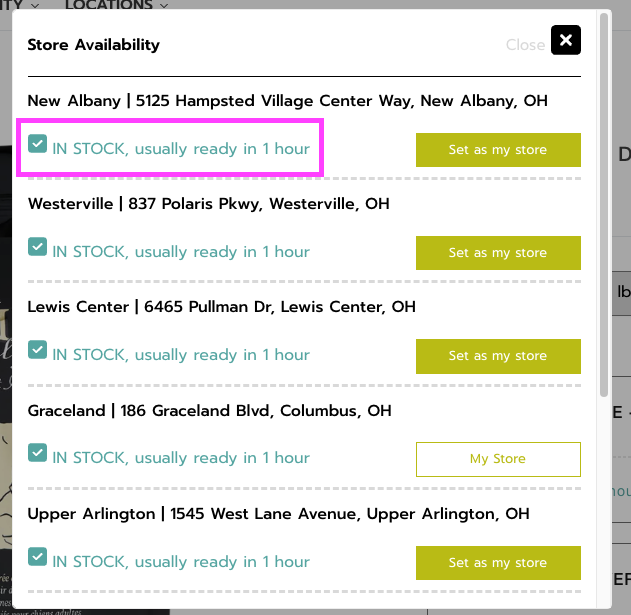The height and width of the screenshot is (615, 631).
Task: Click Graceland in-stock checkmark icon
Action: pos(37,454)
